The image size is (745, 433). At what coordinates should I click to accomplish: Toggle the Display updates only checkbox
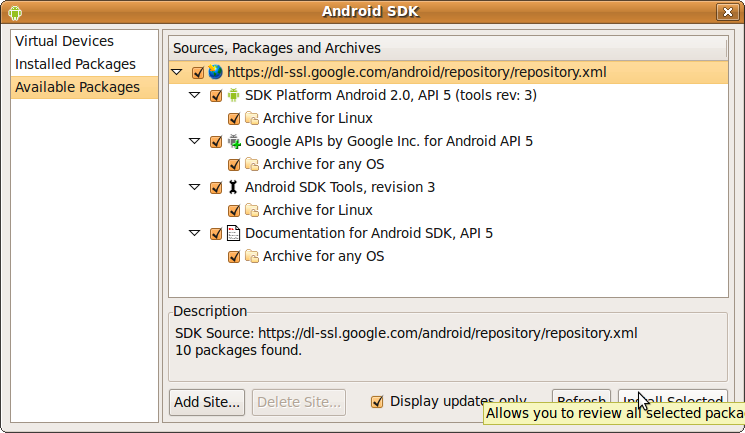[x=377, y=402]
